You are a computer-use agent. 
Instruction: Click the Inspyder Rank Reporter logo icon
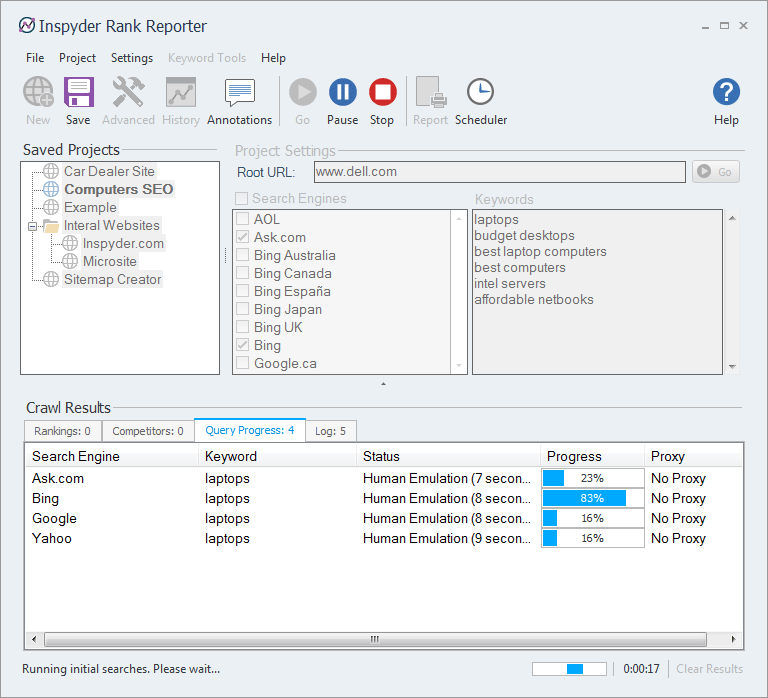[27, 25]
